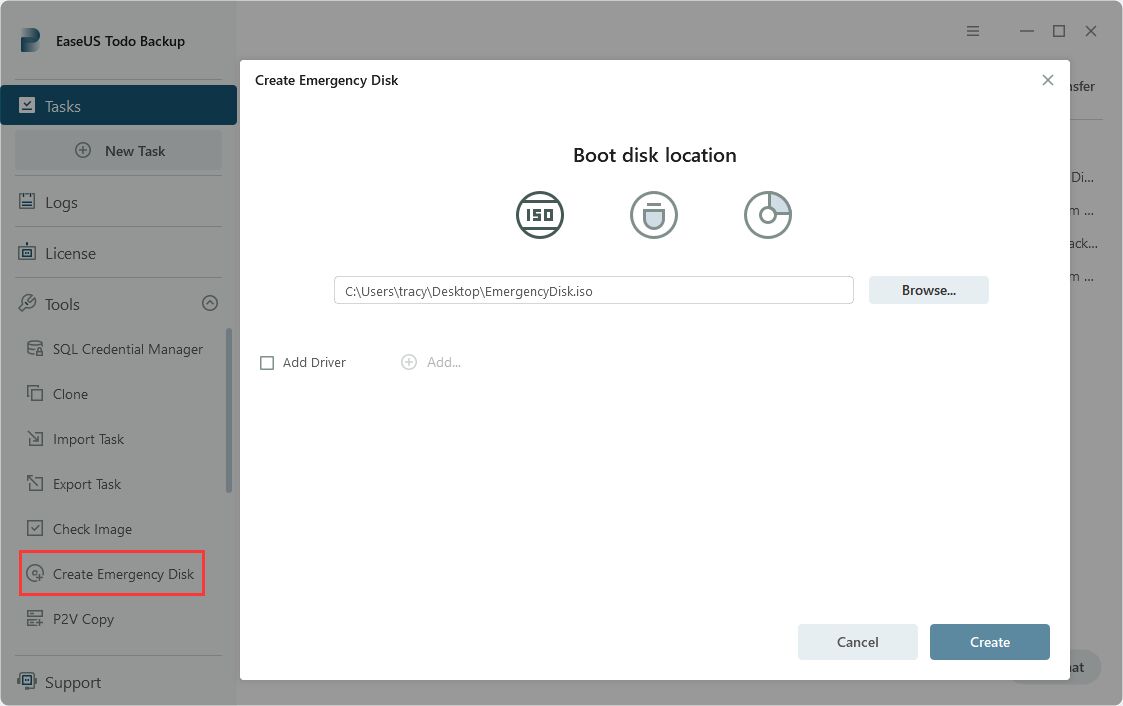Screen dimensions: 1123x706
Task: Open the hamburger menu in title bar
Action: pos(973,31)
